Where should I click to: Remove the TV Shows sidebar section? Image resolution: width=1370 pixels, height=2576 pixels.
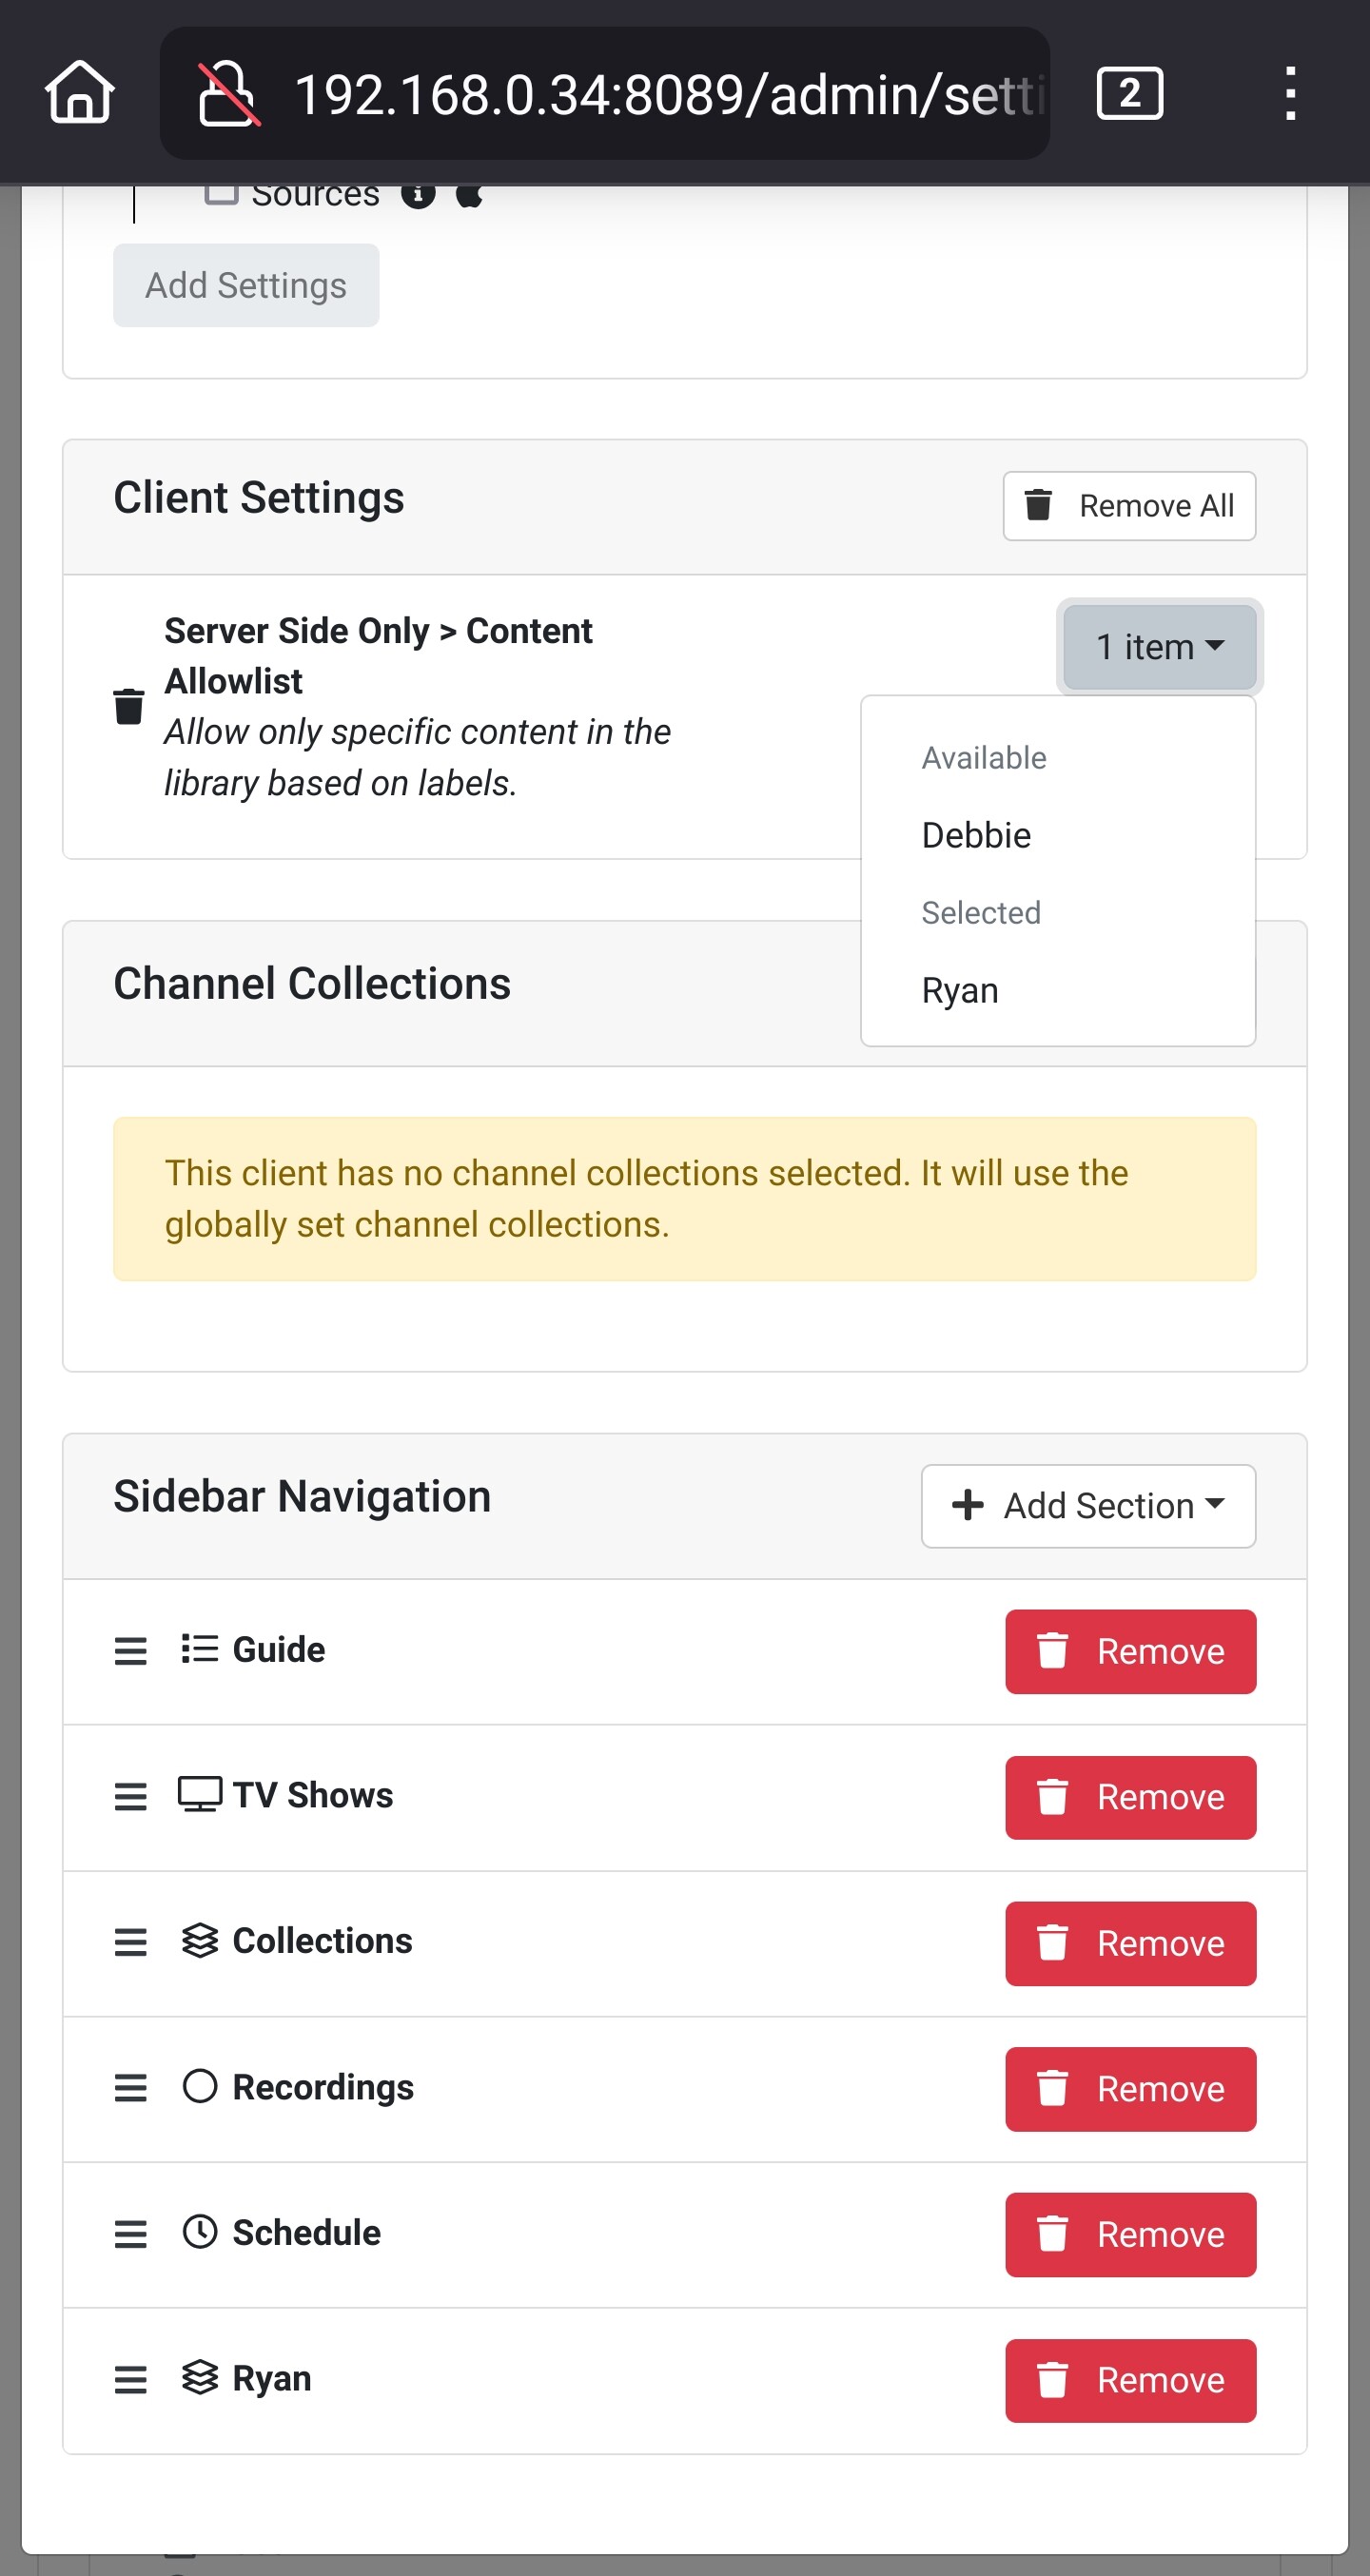point(1130,1797)
